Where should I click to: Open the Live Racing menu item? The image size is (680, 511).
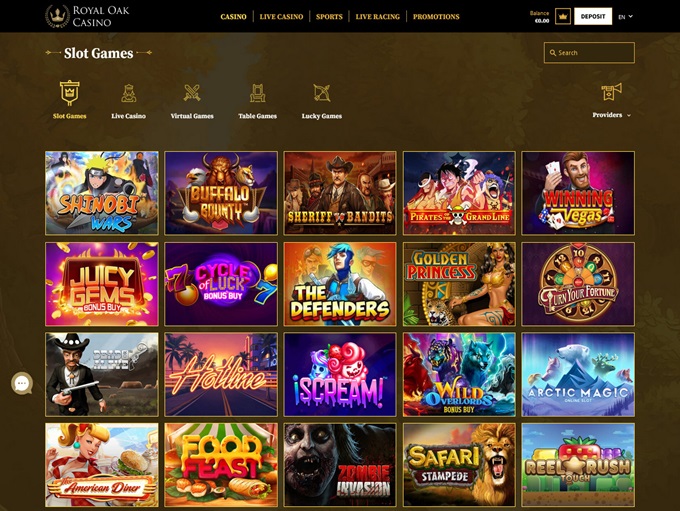(x=377, y=16)
